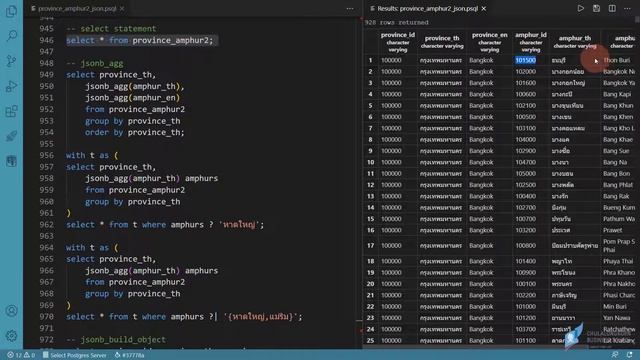Select the amphur_id cell 101600

tap(525, 83)
